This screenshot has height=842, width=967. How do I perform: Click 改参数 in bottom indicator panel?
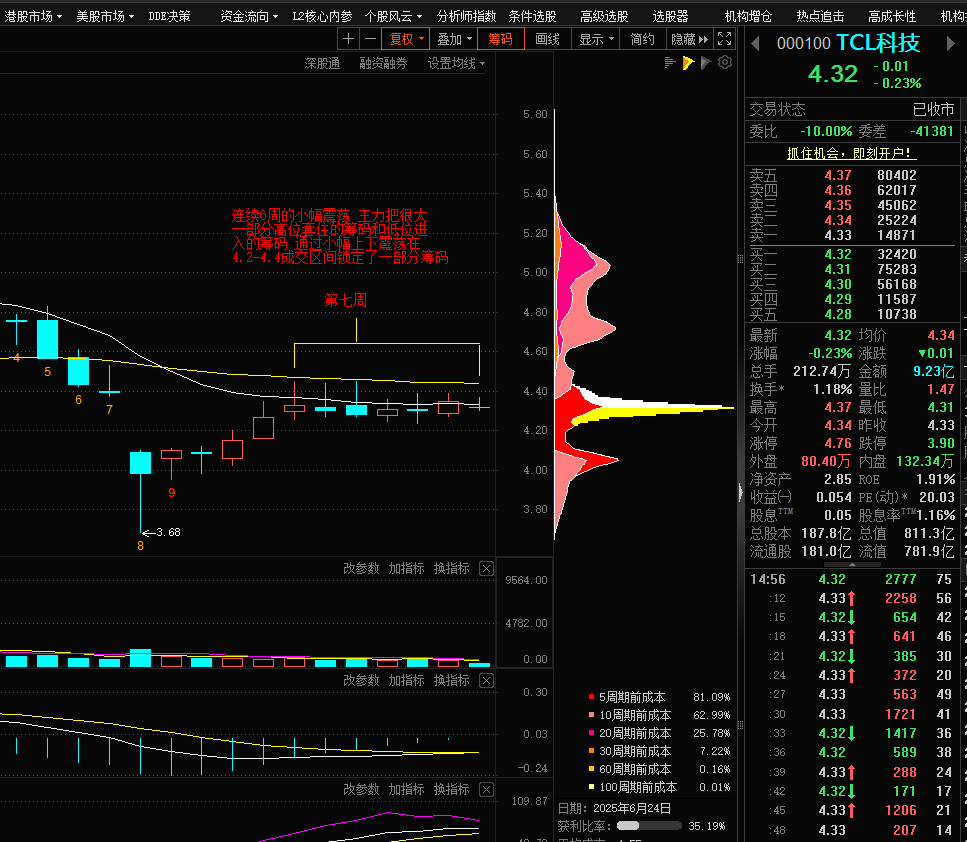[x=361, y=789]
